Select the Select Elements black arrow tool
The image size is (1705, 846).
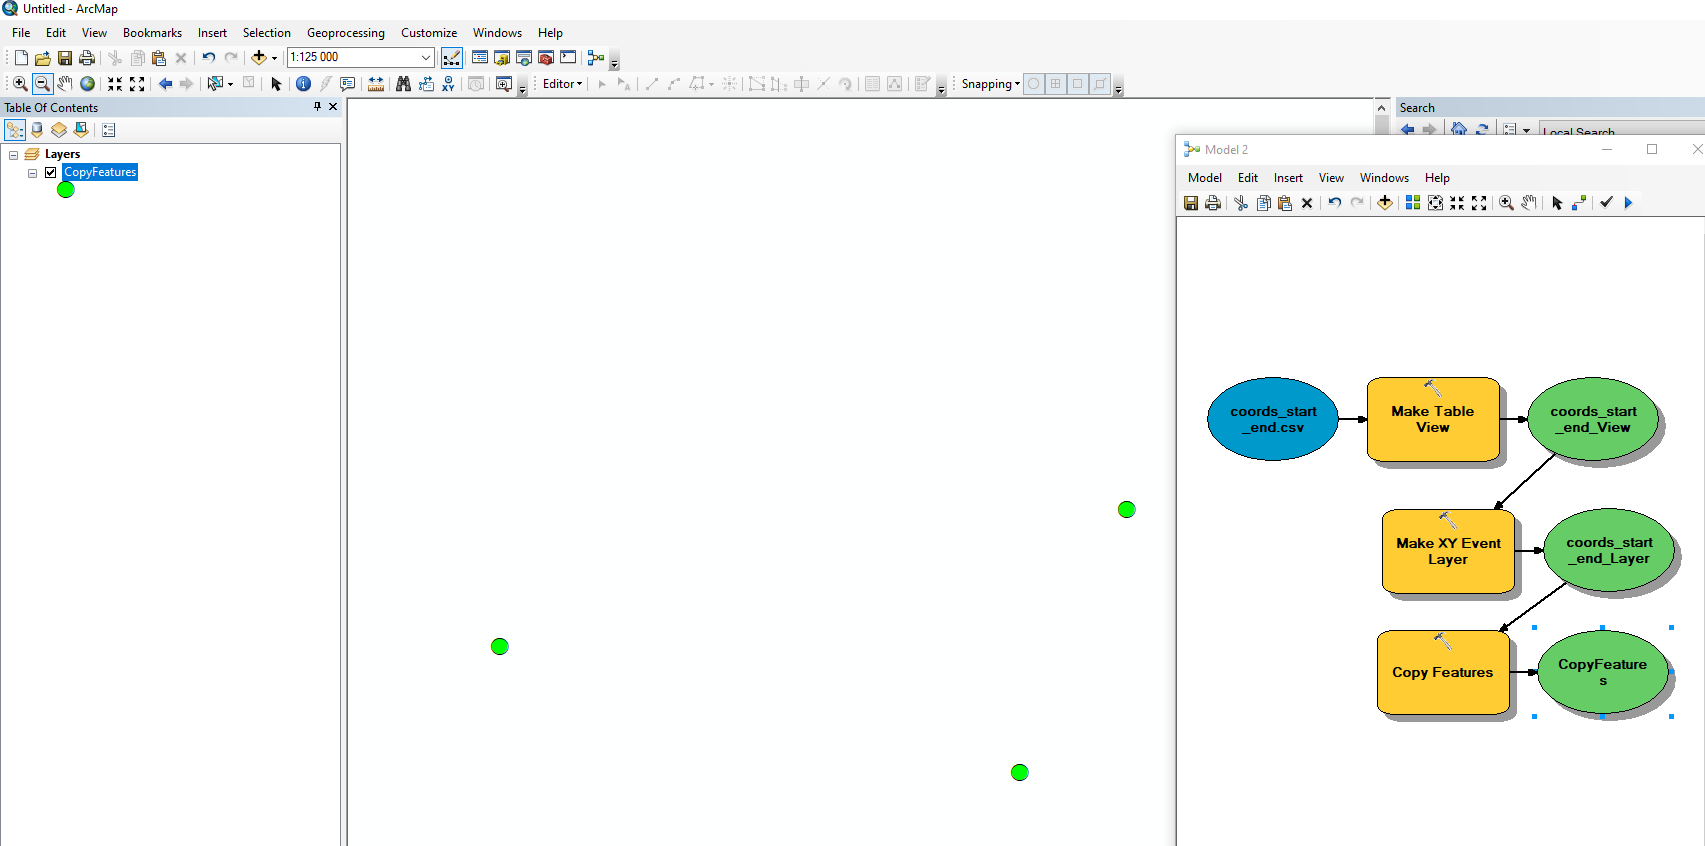[276, 84]
